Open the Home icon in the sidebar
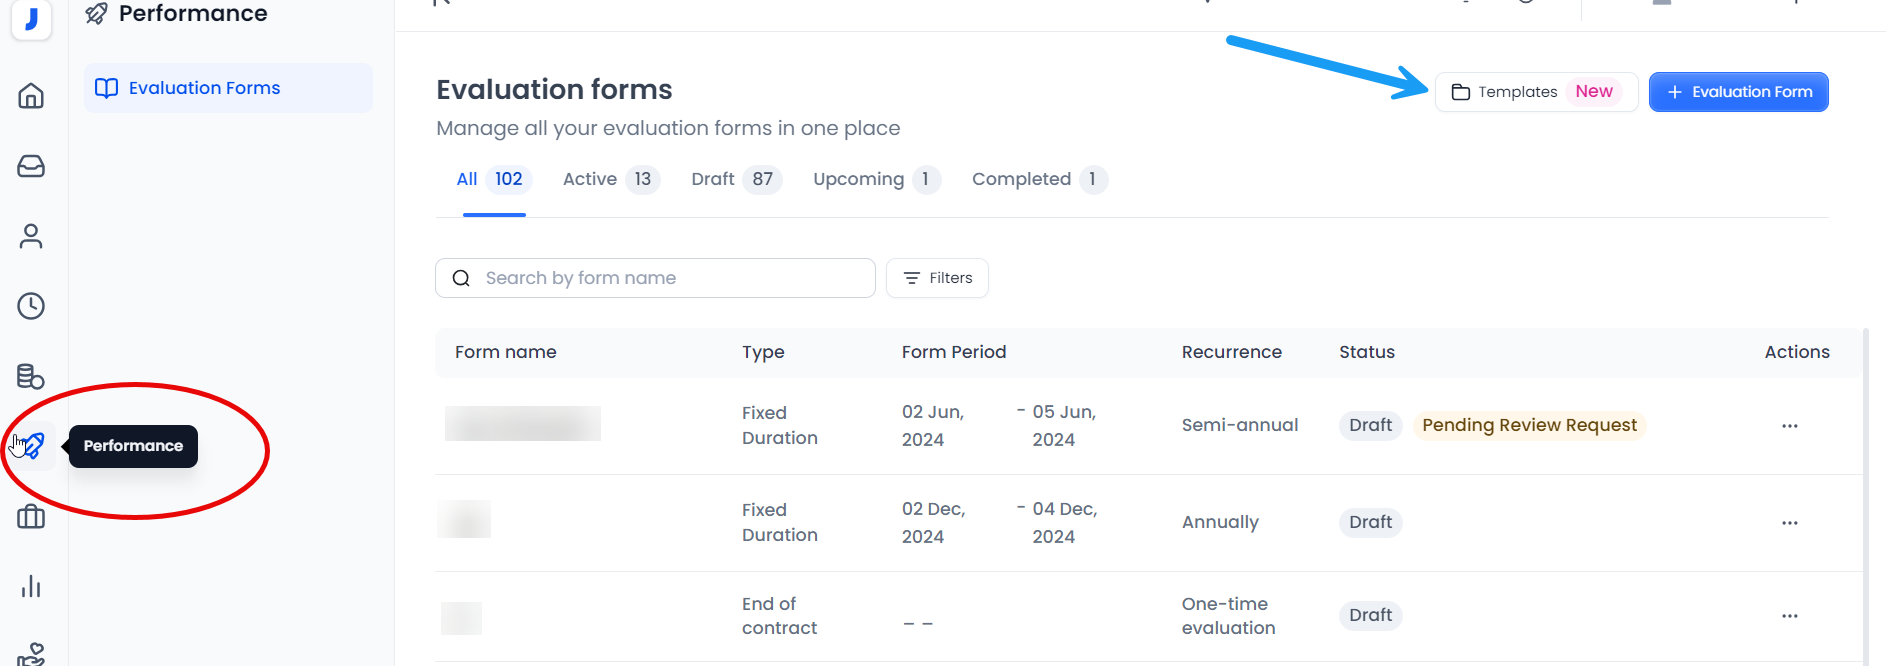This screenshot has width=1886, height=666. pyautogui.click(x=31, y=96)
